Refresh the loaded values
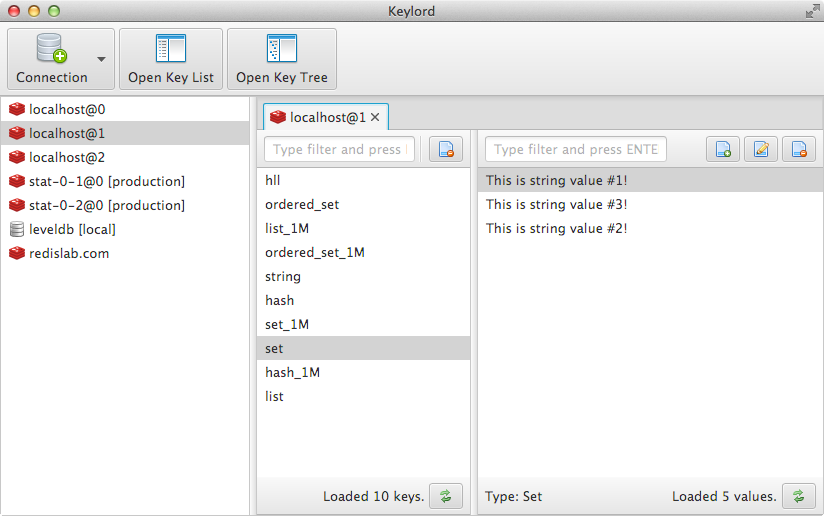Screen dimensions: 824x516 click(799, 496)
